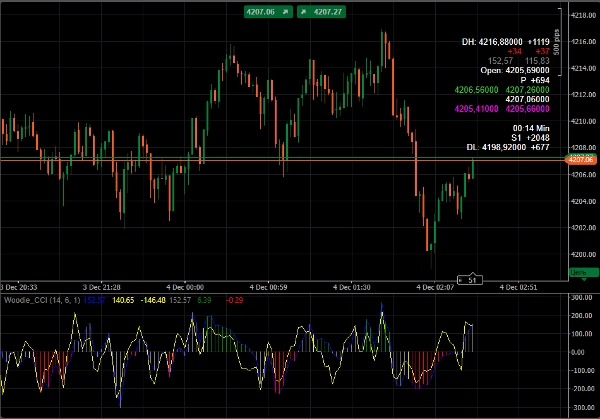This screenshot has width=600, height=419.
Task: Click the yellow 140.65 CCI value
Action: click(x=122, y=299)
